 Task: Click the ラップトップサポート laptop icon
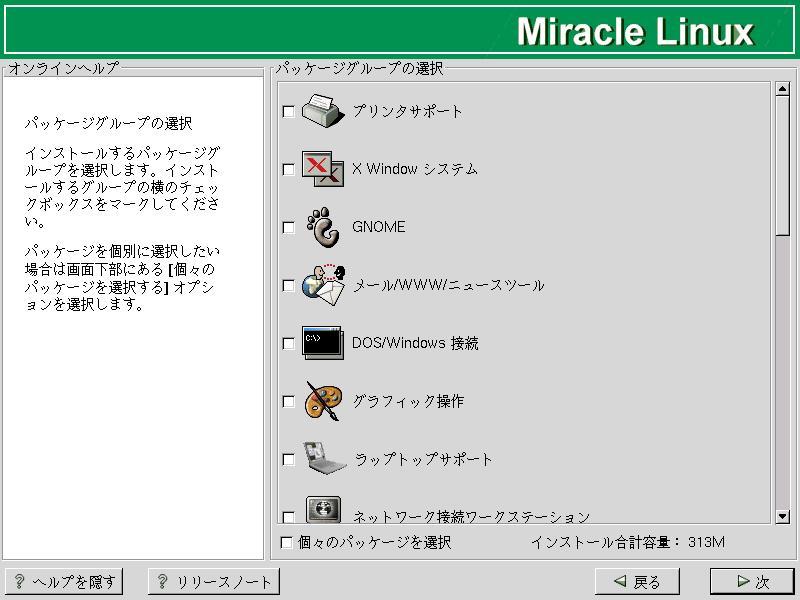(324, 458)
